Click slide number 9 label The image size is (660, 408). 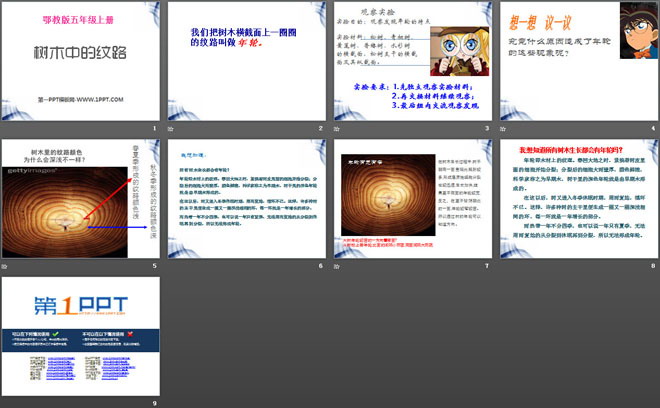pyautogui.click(x=154, y=403)
